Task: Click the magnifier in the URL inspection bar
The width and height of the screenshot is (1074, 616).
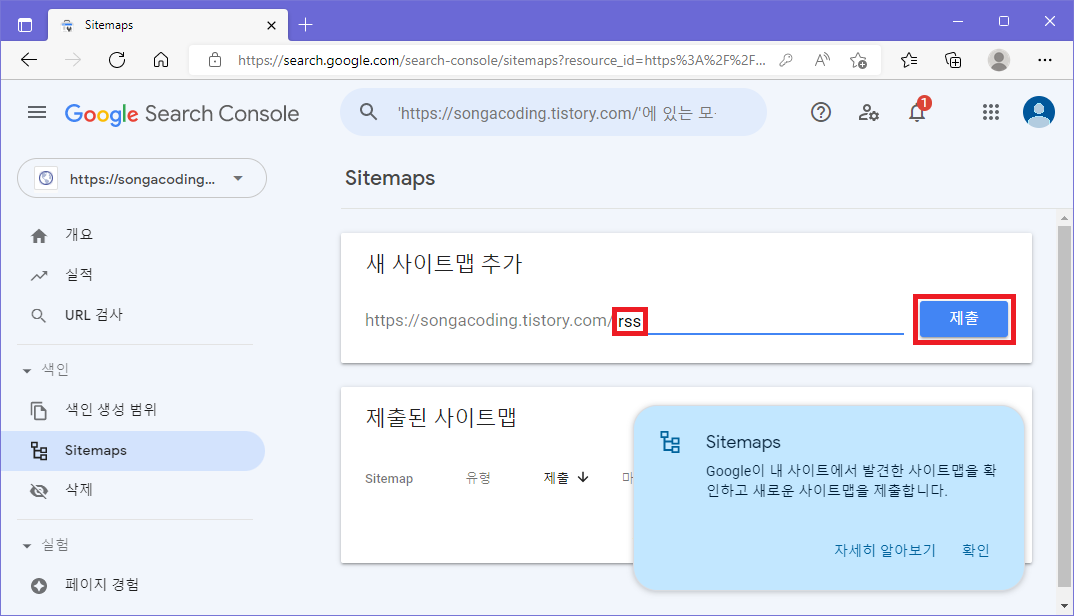Action: pyautogui.click(x=369, y=112)
